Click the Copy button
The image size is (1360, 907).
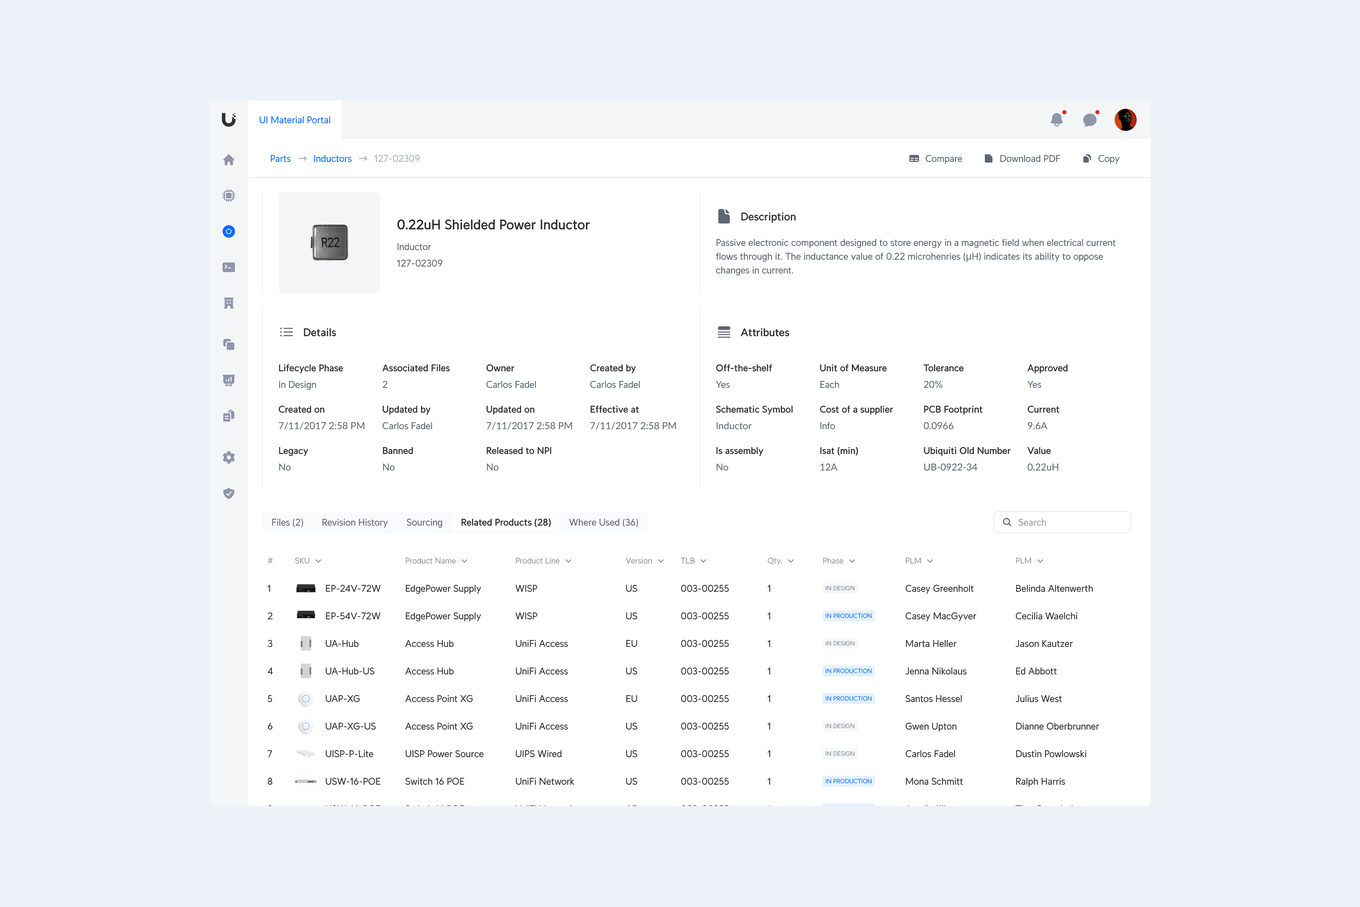pos(1101,159)
